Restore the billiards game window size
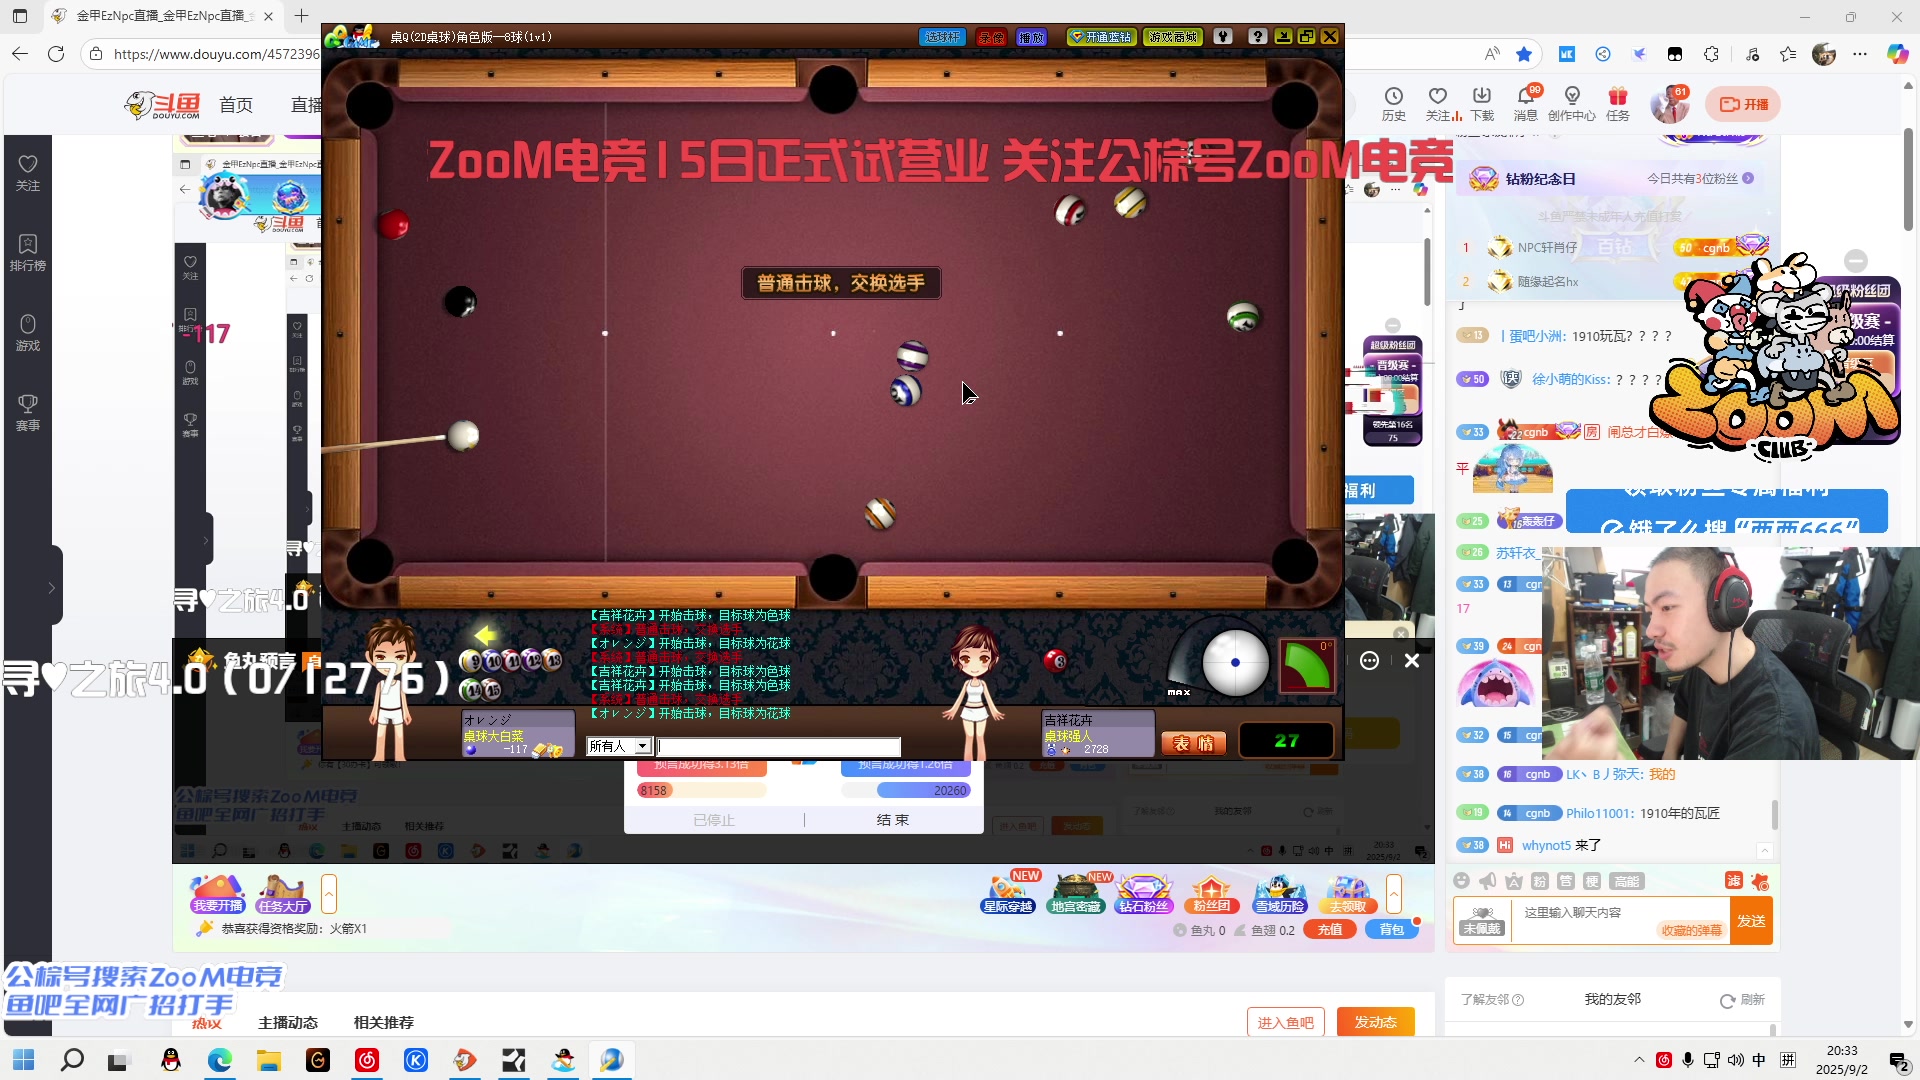1920x1080 pixels. coord(1306,37)
